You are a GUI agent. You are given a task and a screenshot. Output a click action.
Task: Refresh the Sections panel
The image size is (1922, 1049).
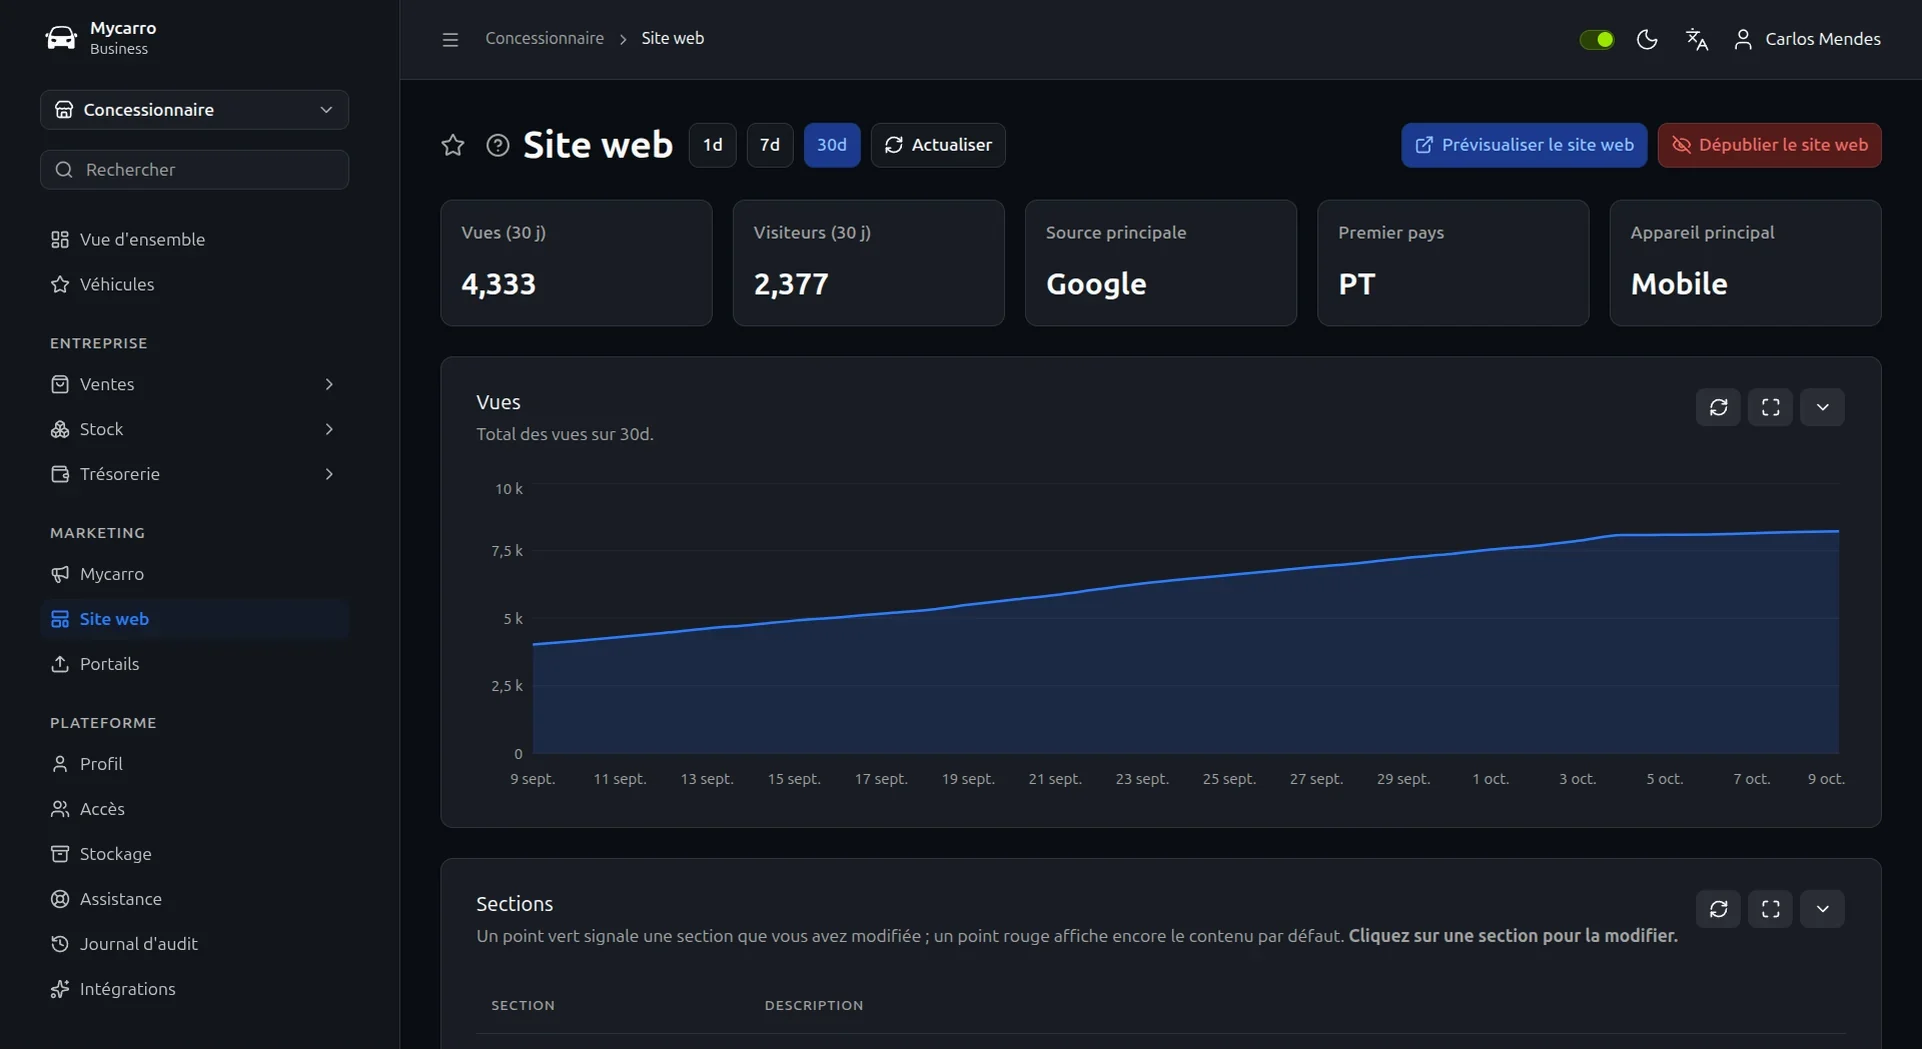pos(1719,909)
